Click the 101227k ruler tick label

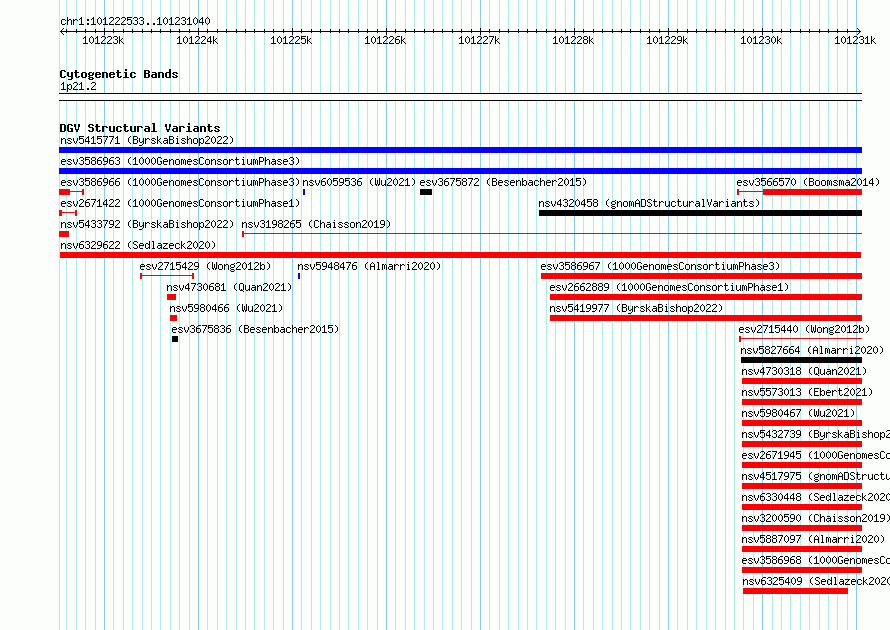tap(479, 40)
